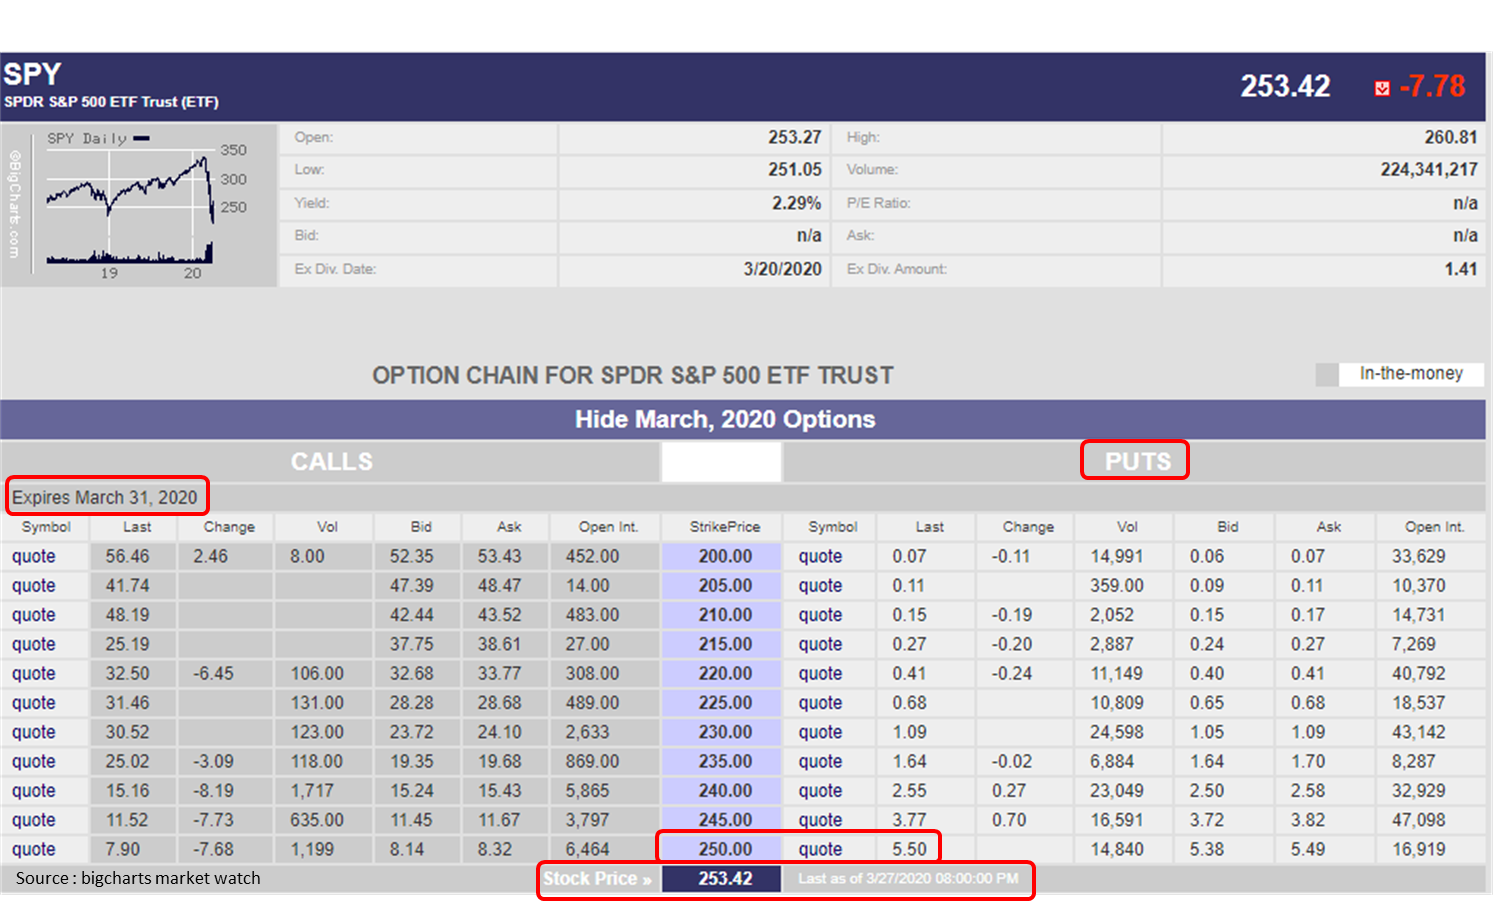Open the call quote link with Last 25.19

click(x=34, y=644)
